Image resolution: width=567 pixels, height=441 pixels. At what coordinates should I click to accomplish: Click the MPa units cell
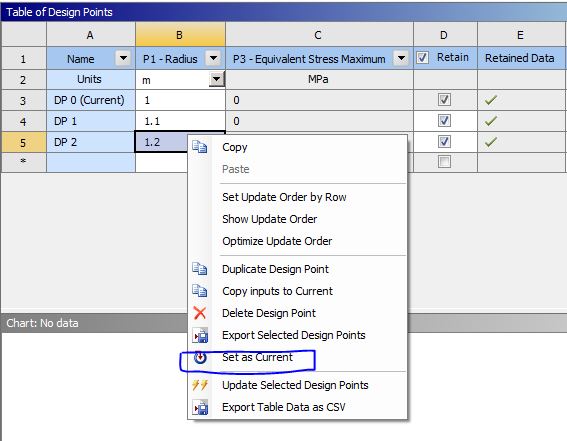319,79
